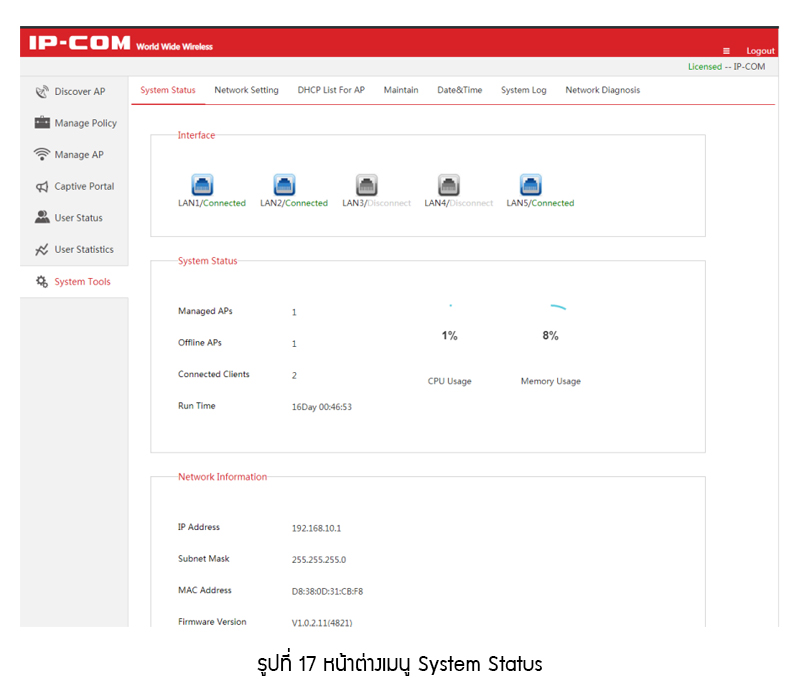View the System Log tab
800x700 pixels.
pyautogui.click(x=523, y=90)
